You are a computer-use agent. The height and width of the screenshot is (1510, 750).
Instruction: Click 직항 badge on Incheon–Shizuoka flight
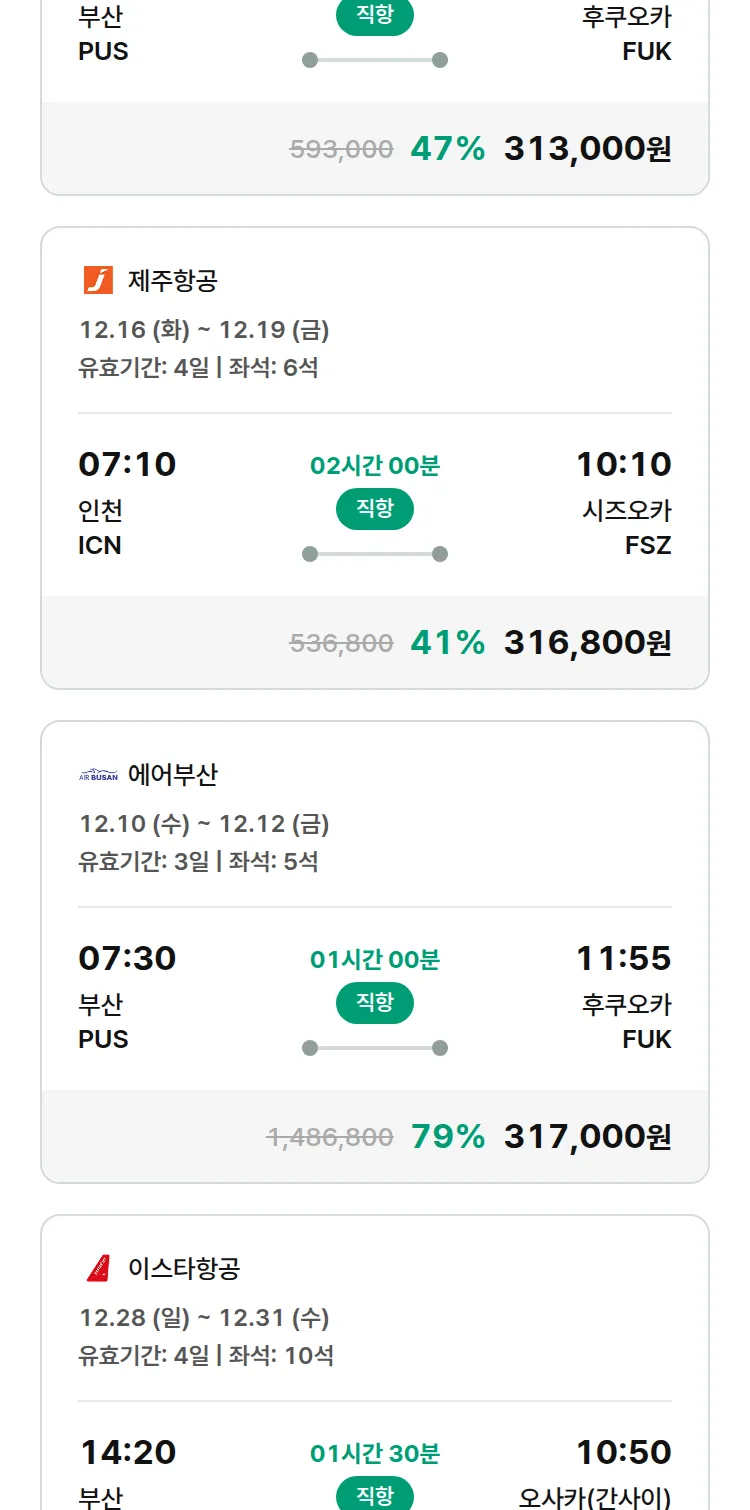(x=375, y=509)
